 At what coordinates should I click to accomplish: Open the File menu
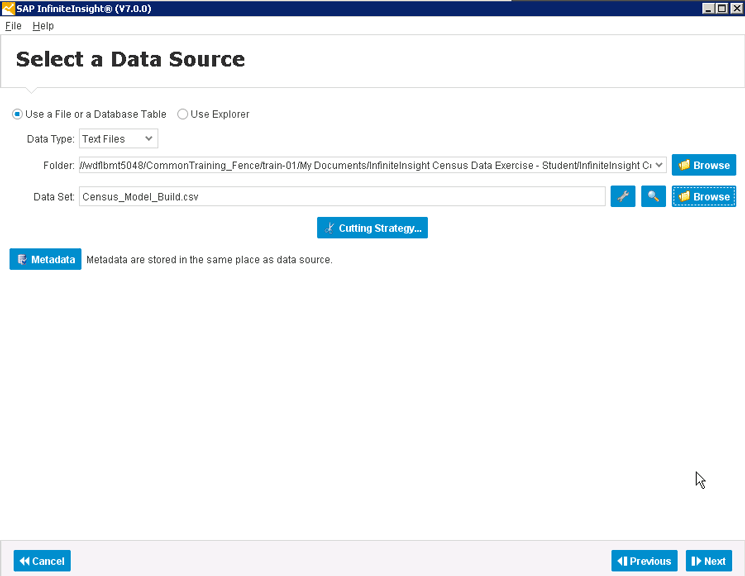pos(13,26)
